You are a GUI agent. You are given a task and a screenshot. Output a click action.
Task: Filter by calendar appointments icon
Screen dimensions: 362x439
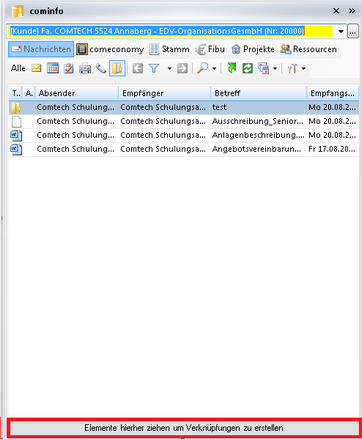tap(53, 69)
